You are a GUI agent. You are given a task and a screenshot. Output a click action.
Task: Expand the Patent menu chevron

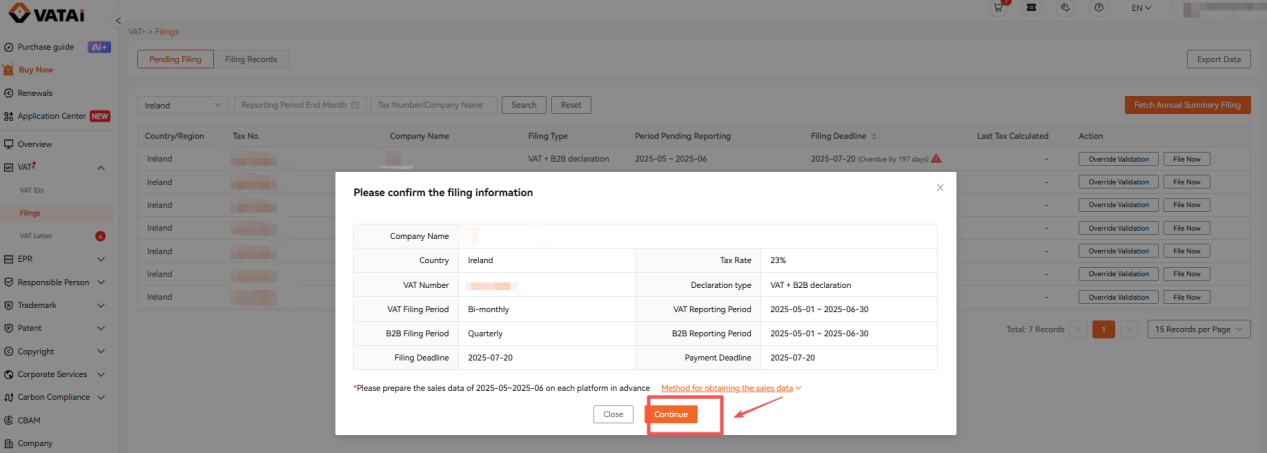click(x=101, y=328)
